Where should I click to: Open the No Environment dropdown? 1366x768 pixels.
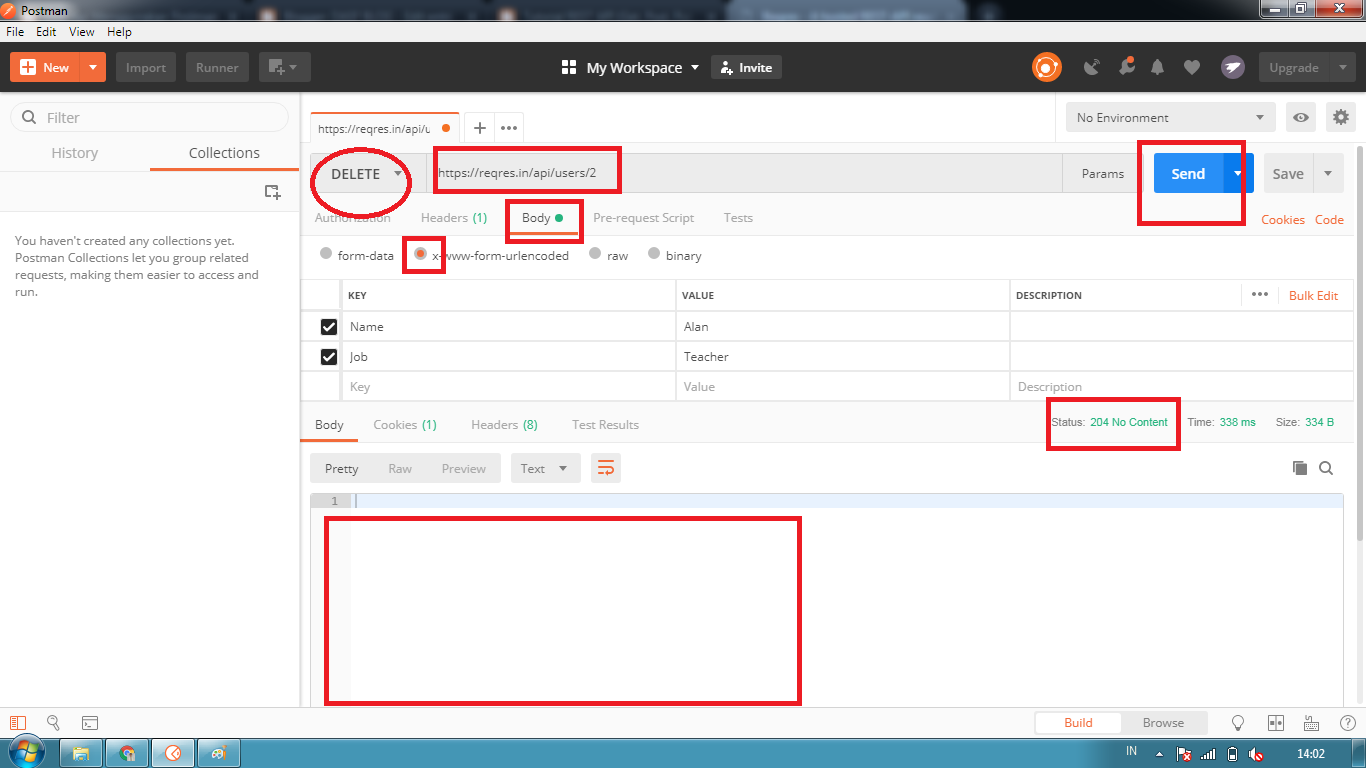pos(1170,117)
